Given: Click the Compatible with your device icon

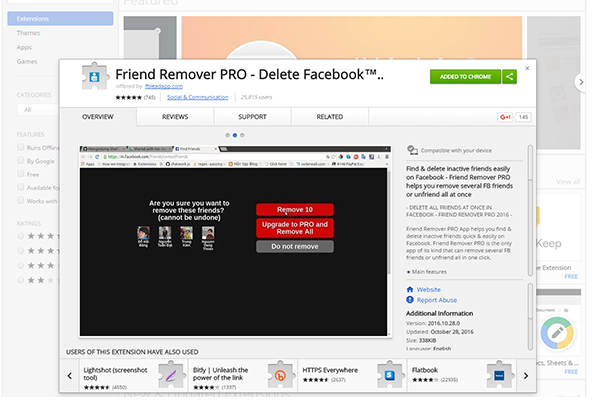Looking at the screenshot, I should (412, 150).
